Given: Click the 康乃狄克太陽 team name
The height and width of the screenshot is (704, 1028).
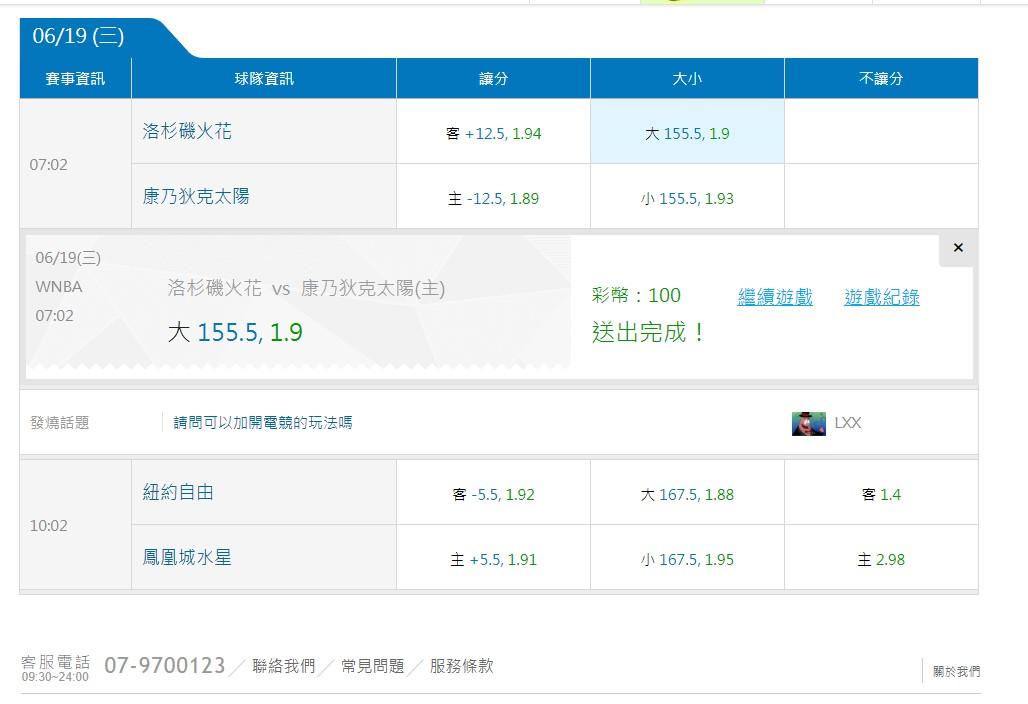Looking at the screenshot, I should coord(196,196).
